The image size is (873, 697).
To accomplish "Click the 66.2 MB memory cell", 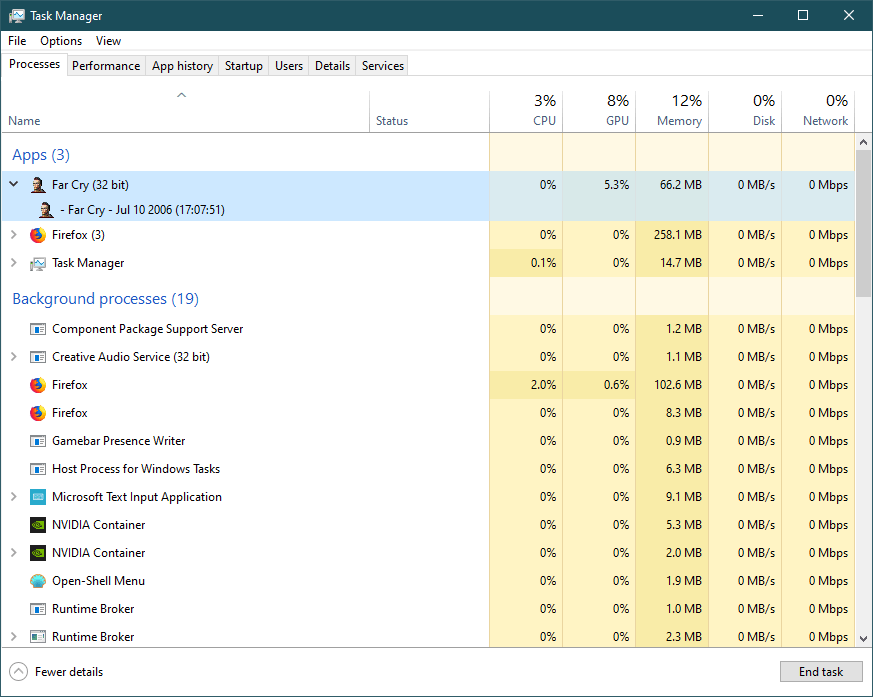I will 672,185.
